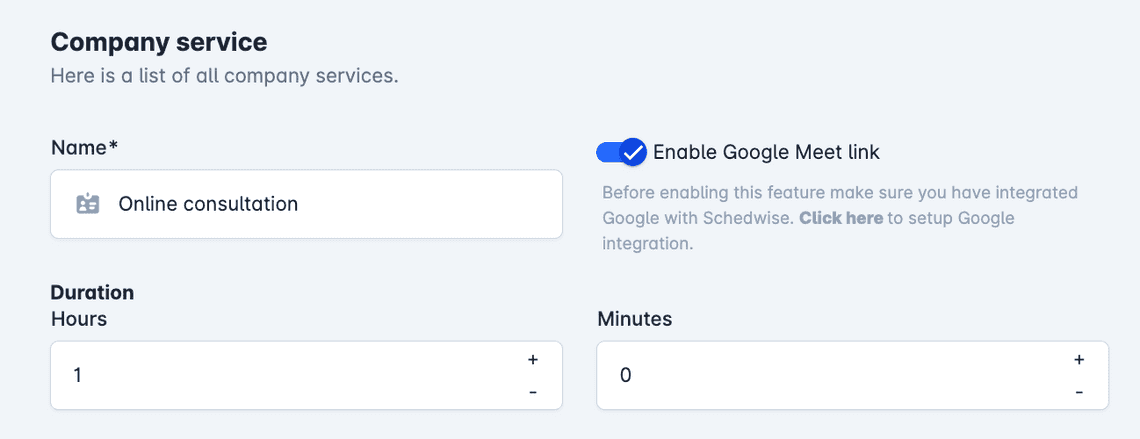Click the checkmark knob on the Meet toggle
The image size is (1140, 439).
pos(633,152)
